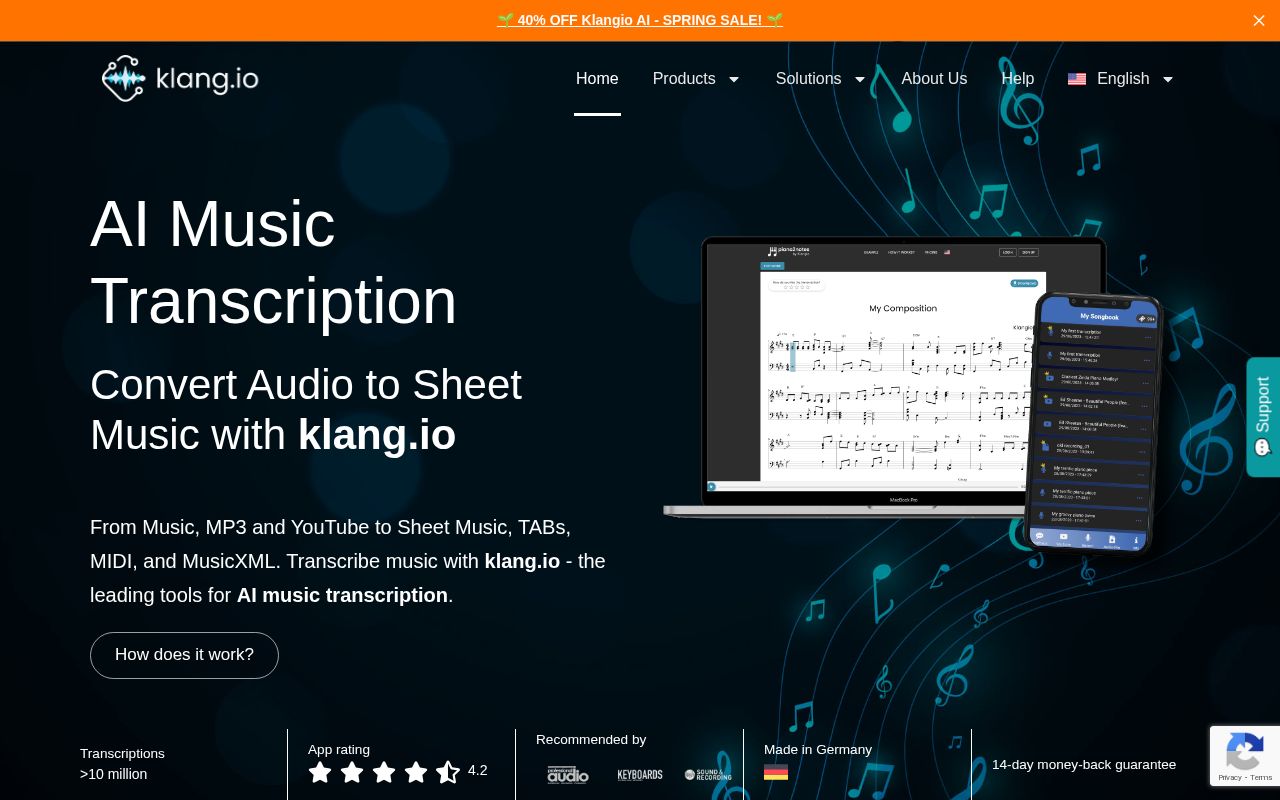This screenshot has width=1280, height=800.
Task: Go to the Home menu item
Action: coord(597,79)
